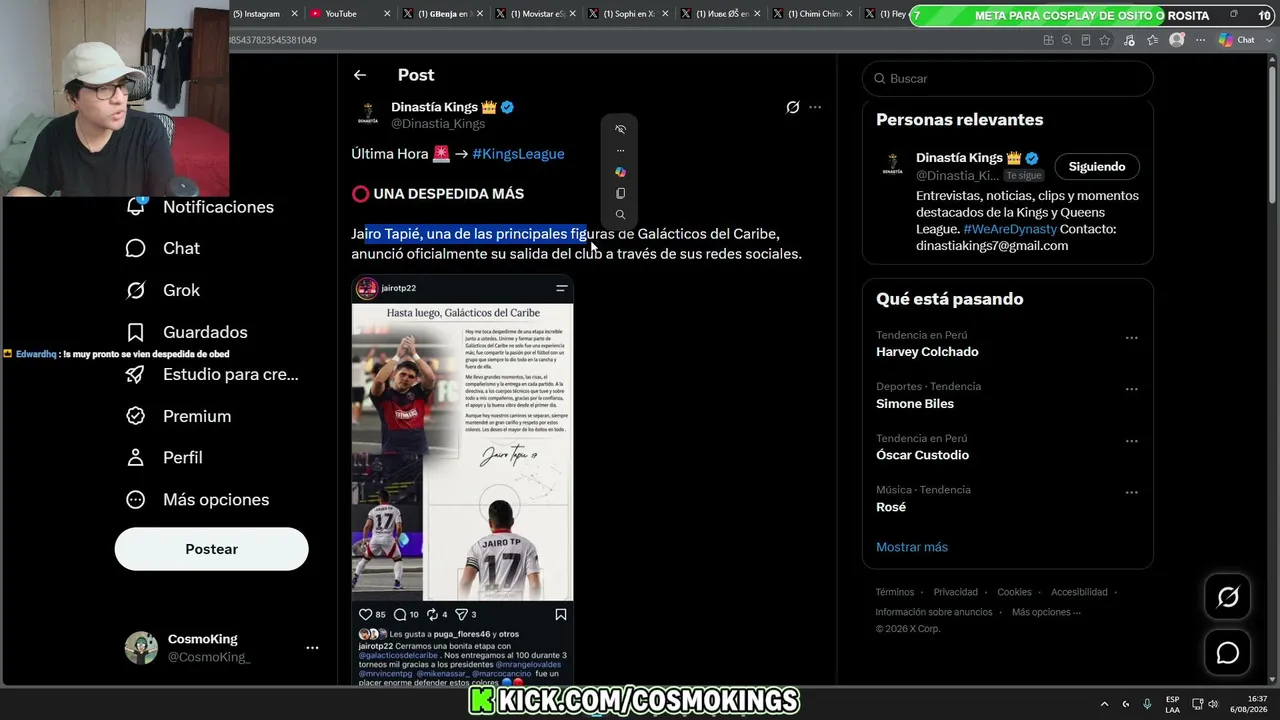The image size is (1280, 720).
Task: Open the Privacidad footer link
Action: [956, 592]
